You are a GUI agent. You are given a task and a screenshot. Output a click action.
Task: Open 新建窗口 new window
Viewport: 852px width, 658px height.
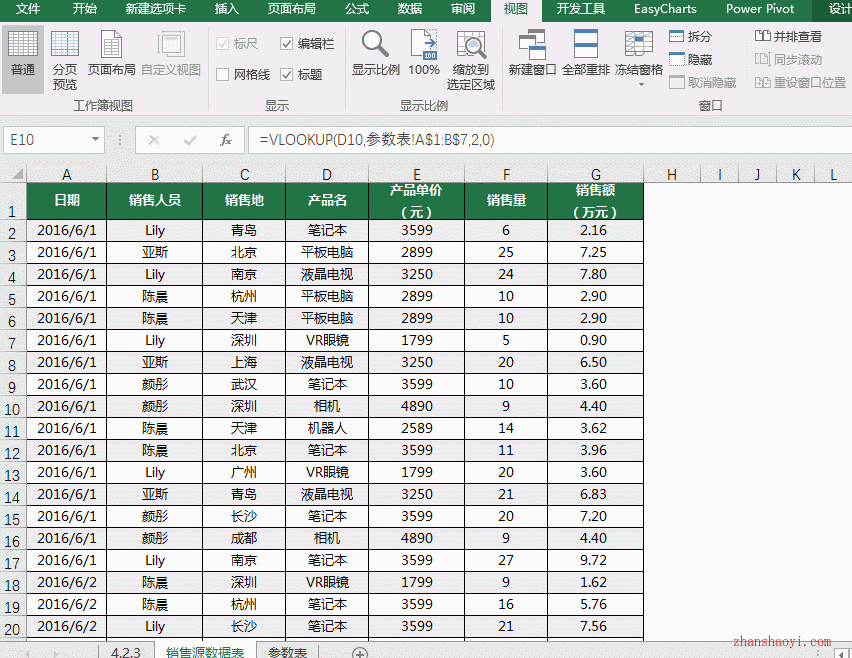pos(532,53)
